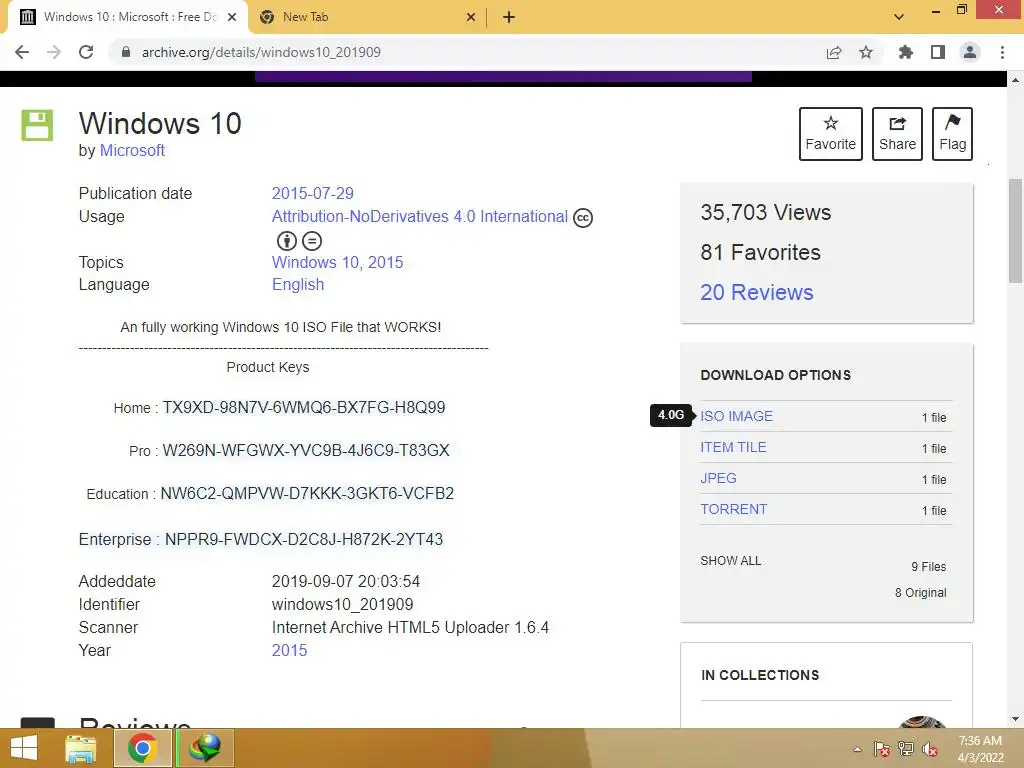Click the Chrome taskbar icon

[142, 748]
